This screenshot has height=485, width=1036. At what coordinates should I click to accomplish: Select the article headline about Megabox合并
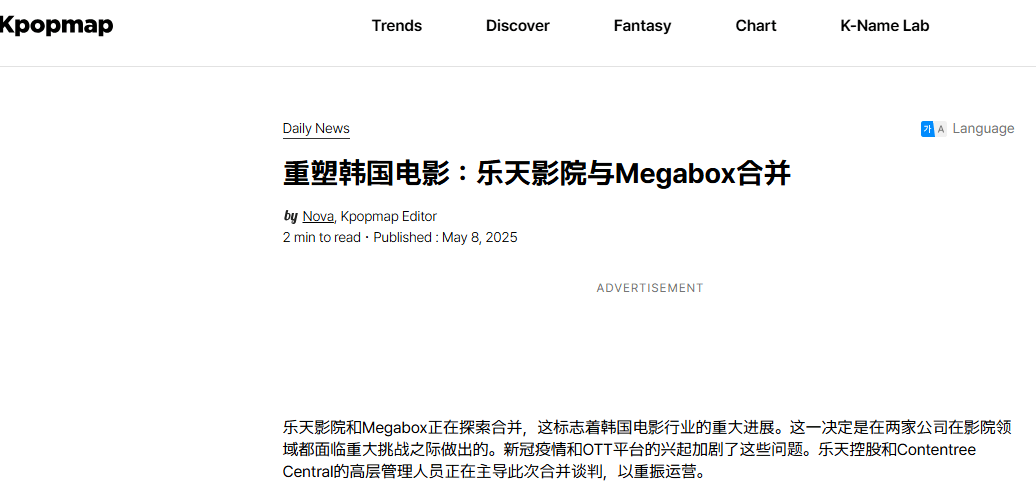[536, 174]
